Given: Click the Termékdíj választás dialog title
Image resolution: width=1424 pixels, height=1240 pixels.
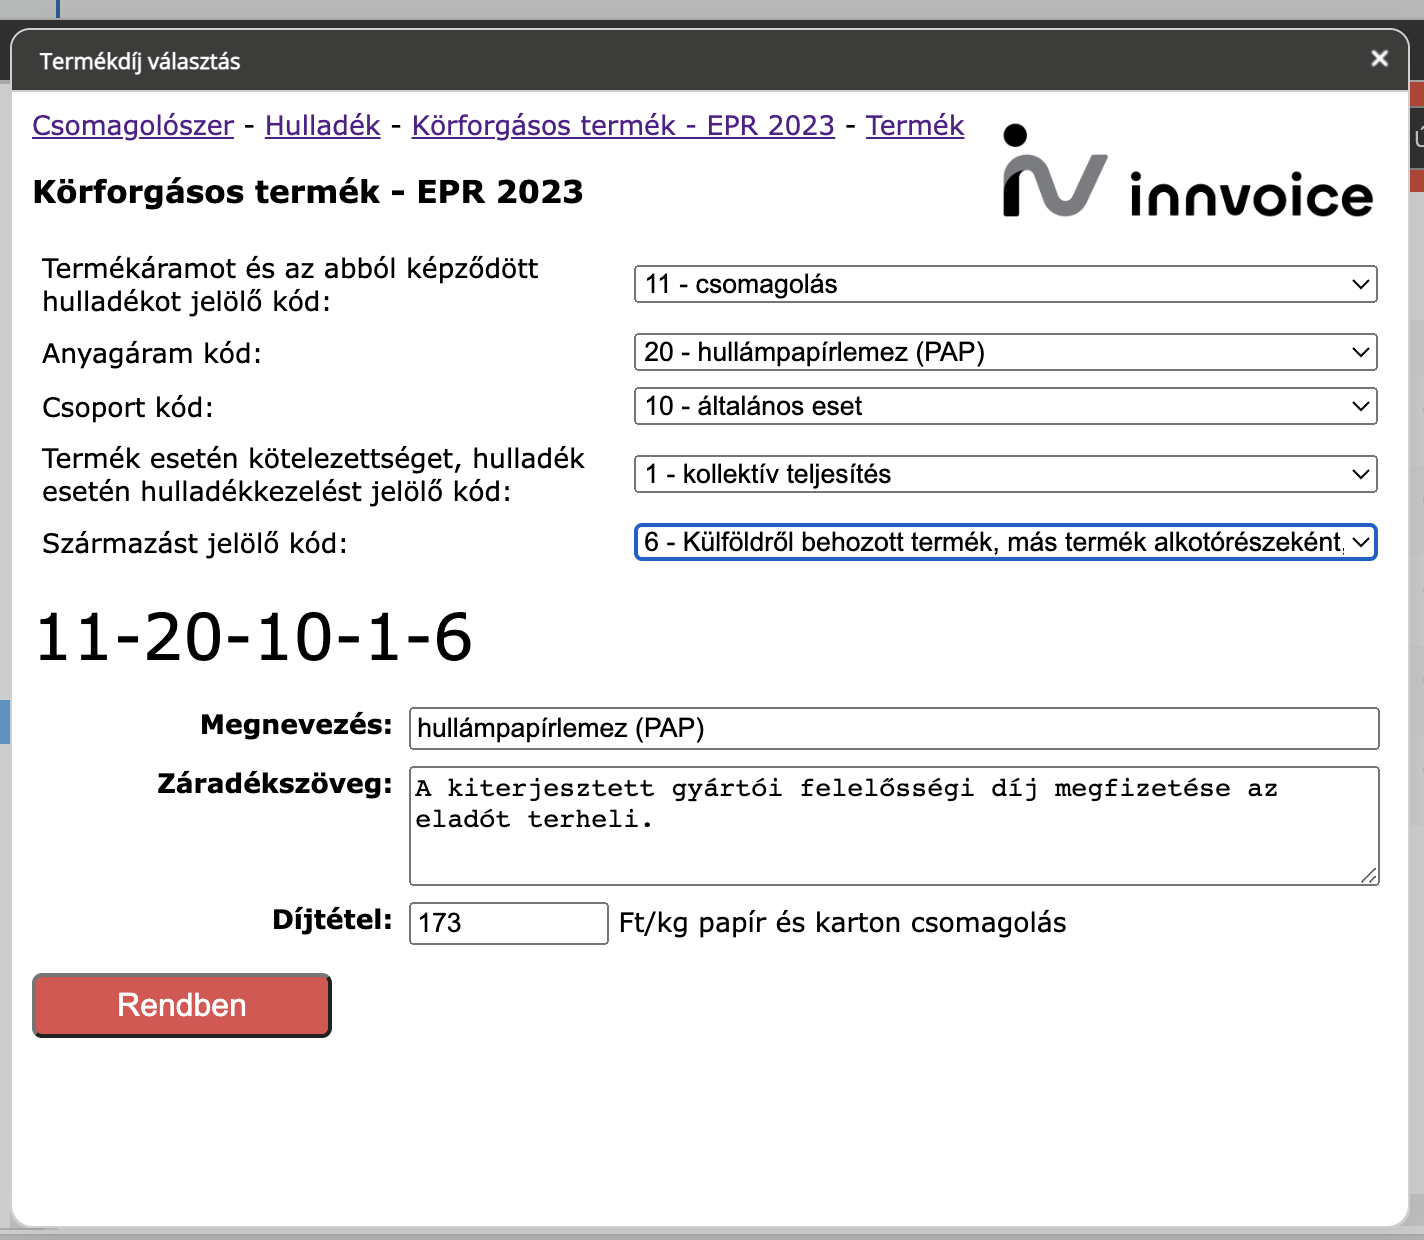Looking at the screenshot, I should 140,61.
